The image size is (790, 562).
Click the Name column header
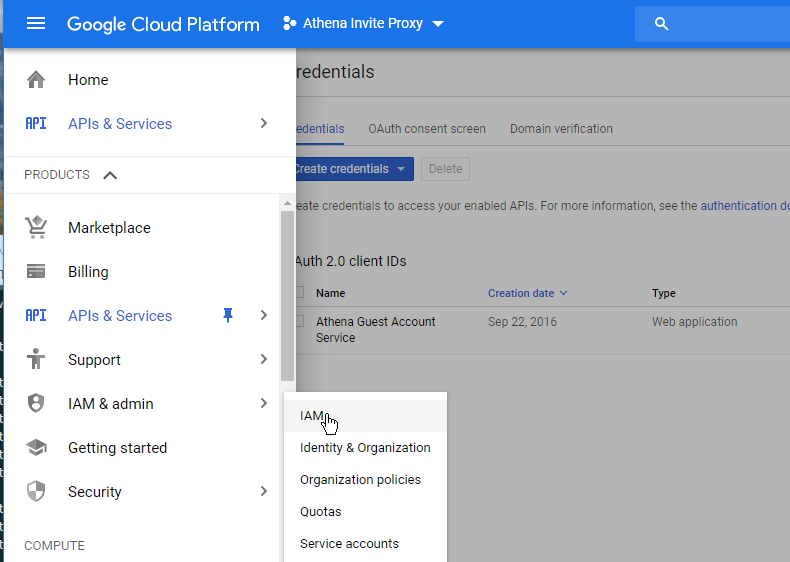(x=331, y=293)
